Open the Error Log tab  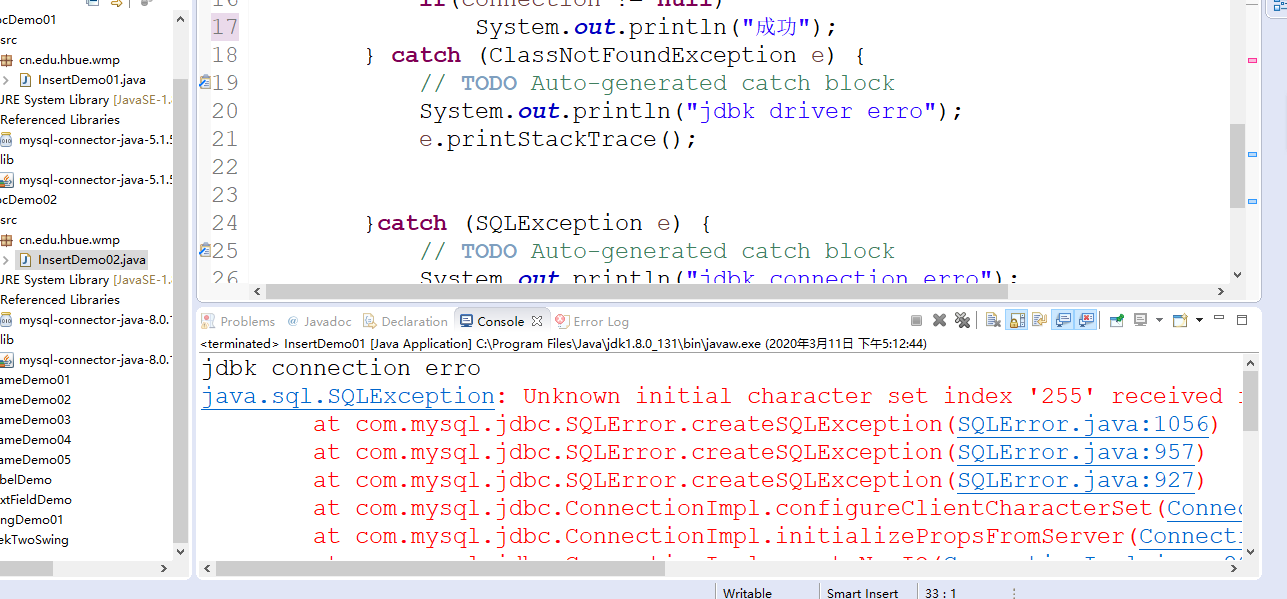(x=592, y=321)
